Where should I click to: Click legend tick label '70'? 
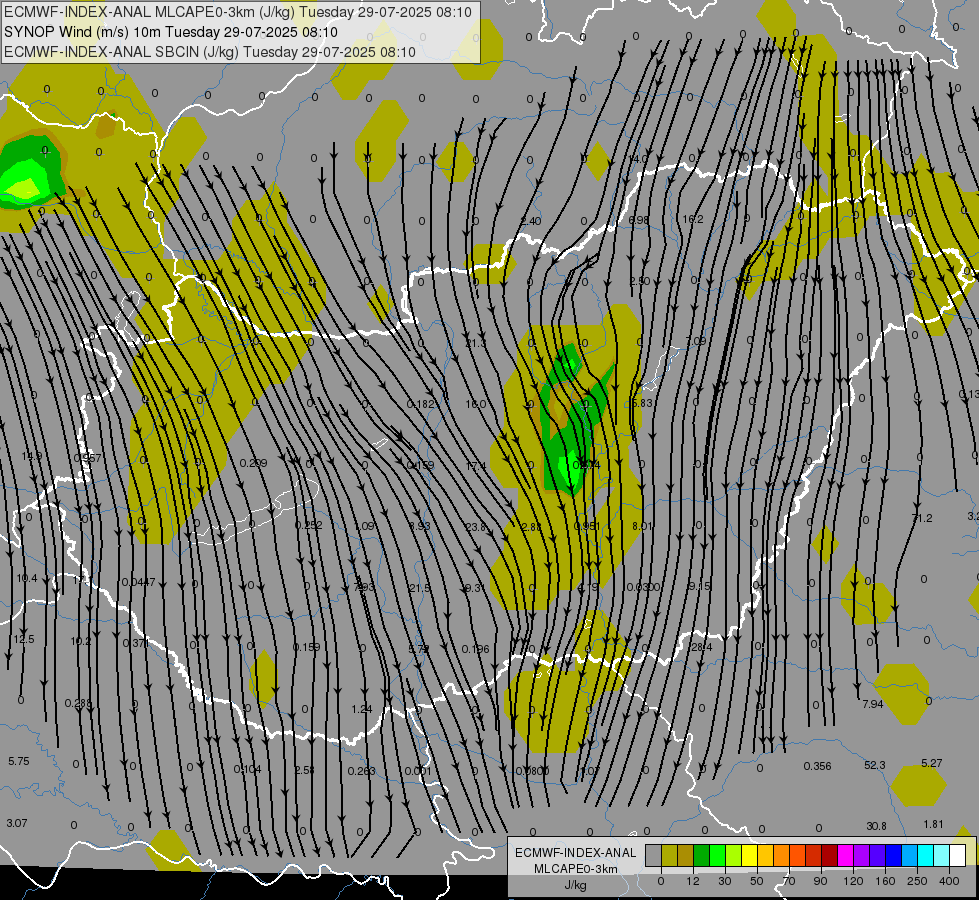789,881
